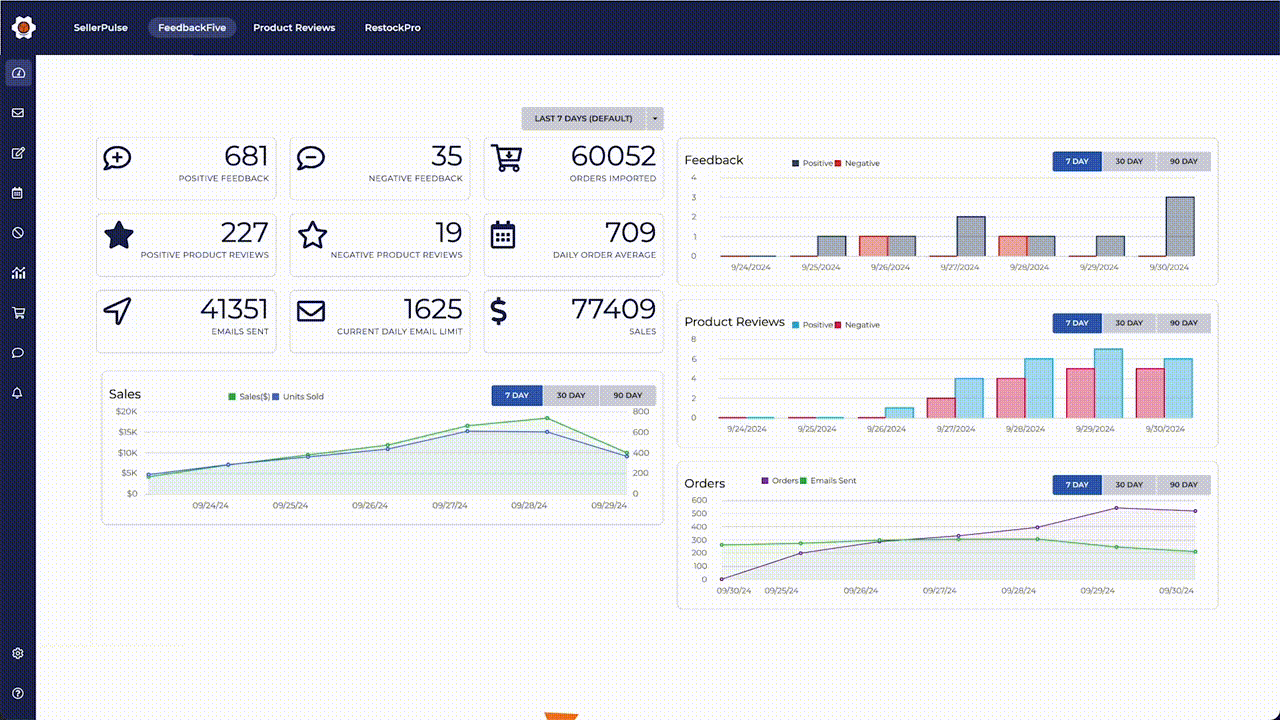Click the notification bell icon in sidebar
Viewport: 1280px width, 720px height.
pyautogui.click(x=18, y=393)
